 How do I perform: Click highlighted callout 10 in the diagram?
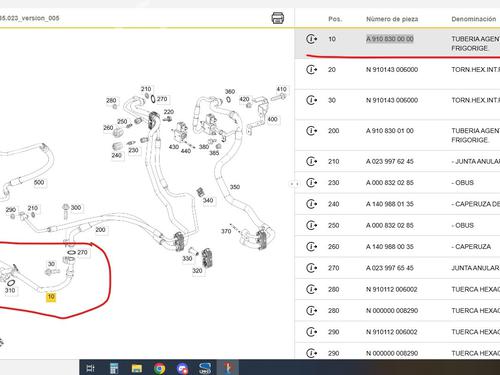pos(51,297)
